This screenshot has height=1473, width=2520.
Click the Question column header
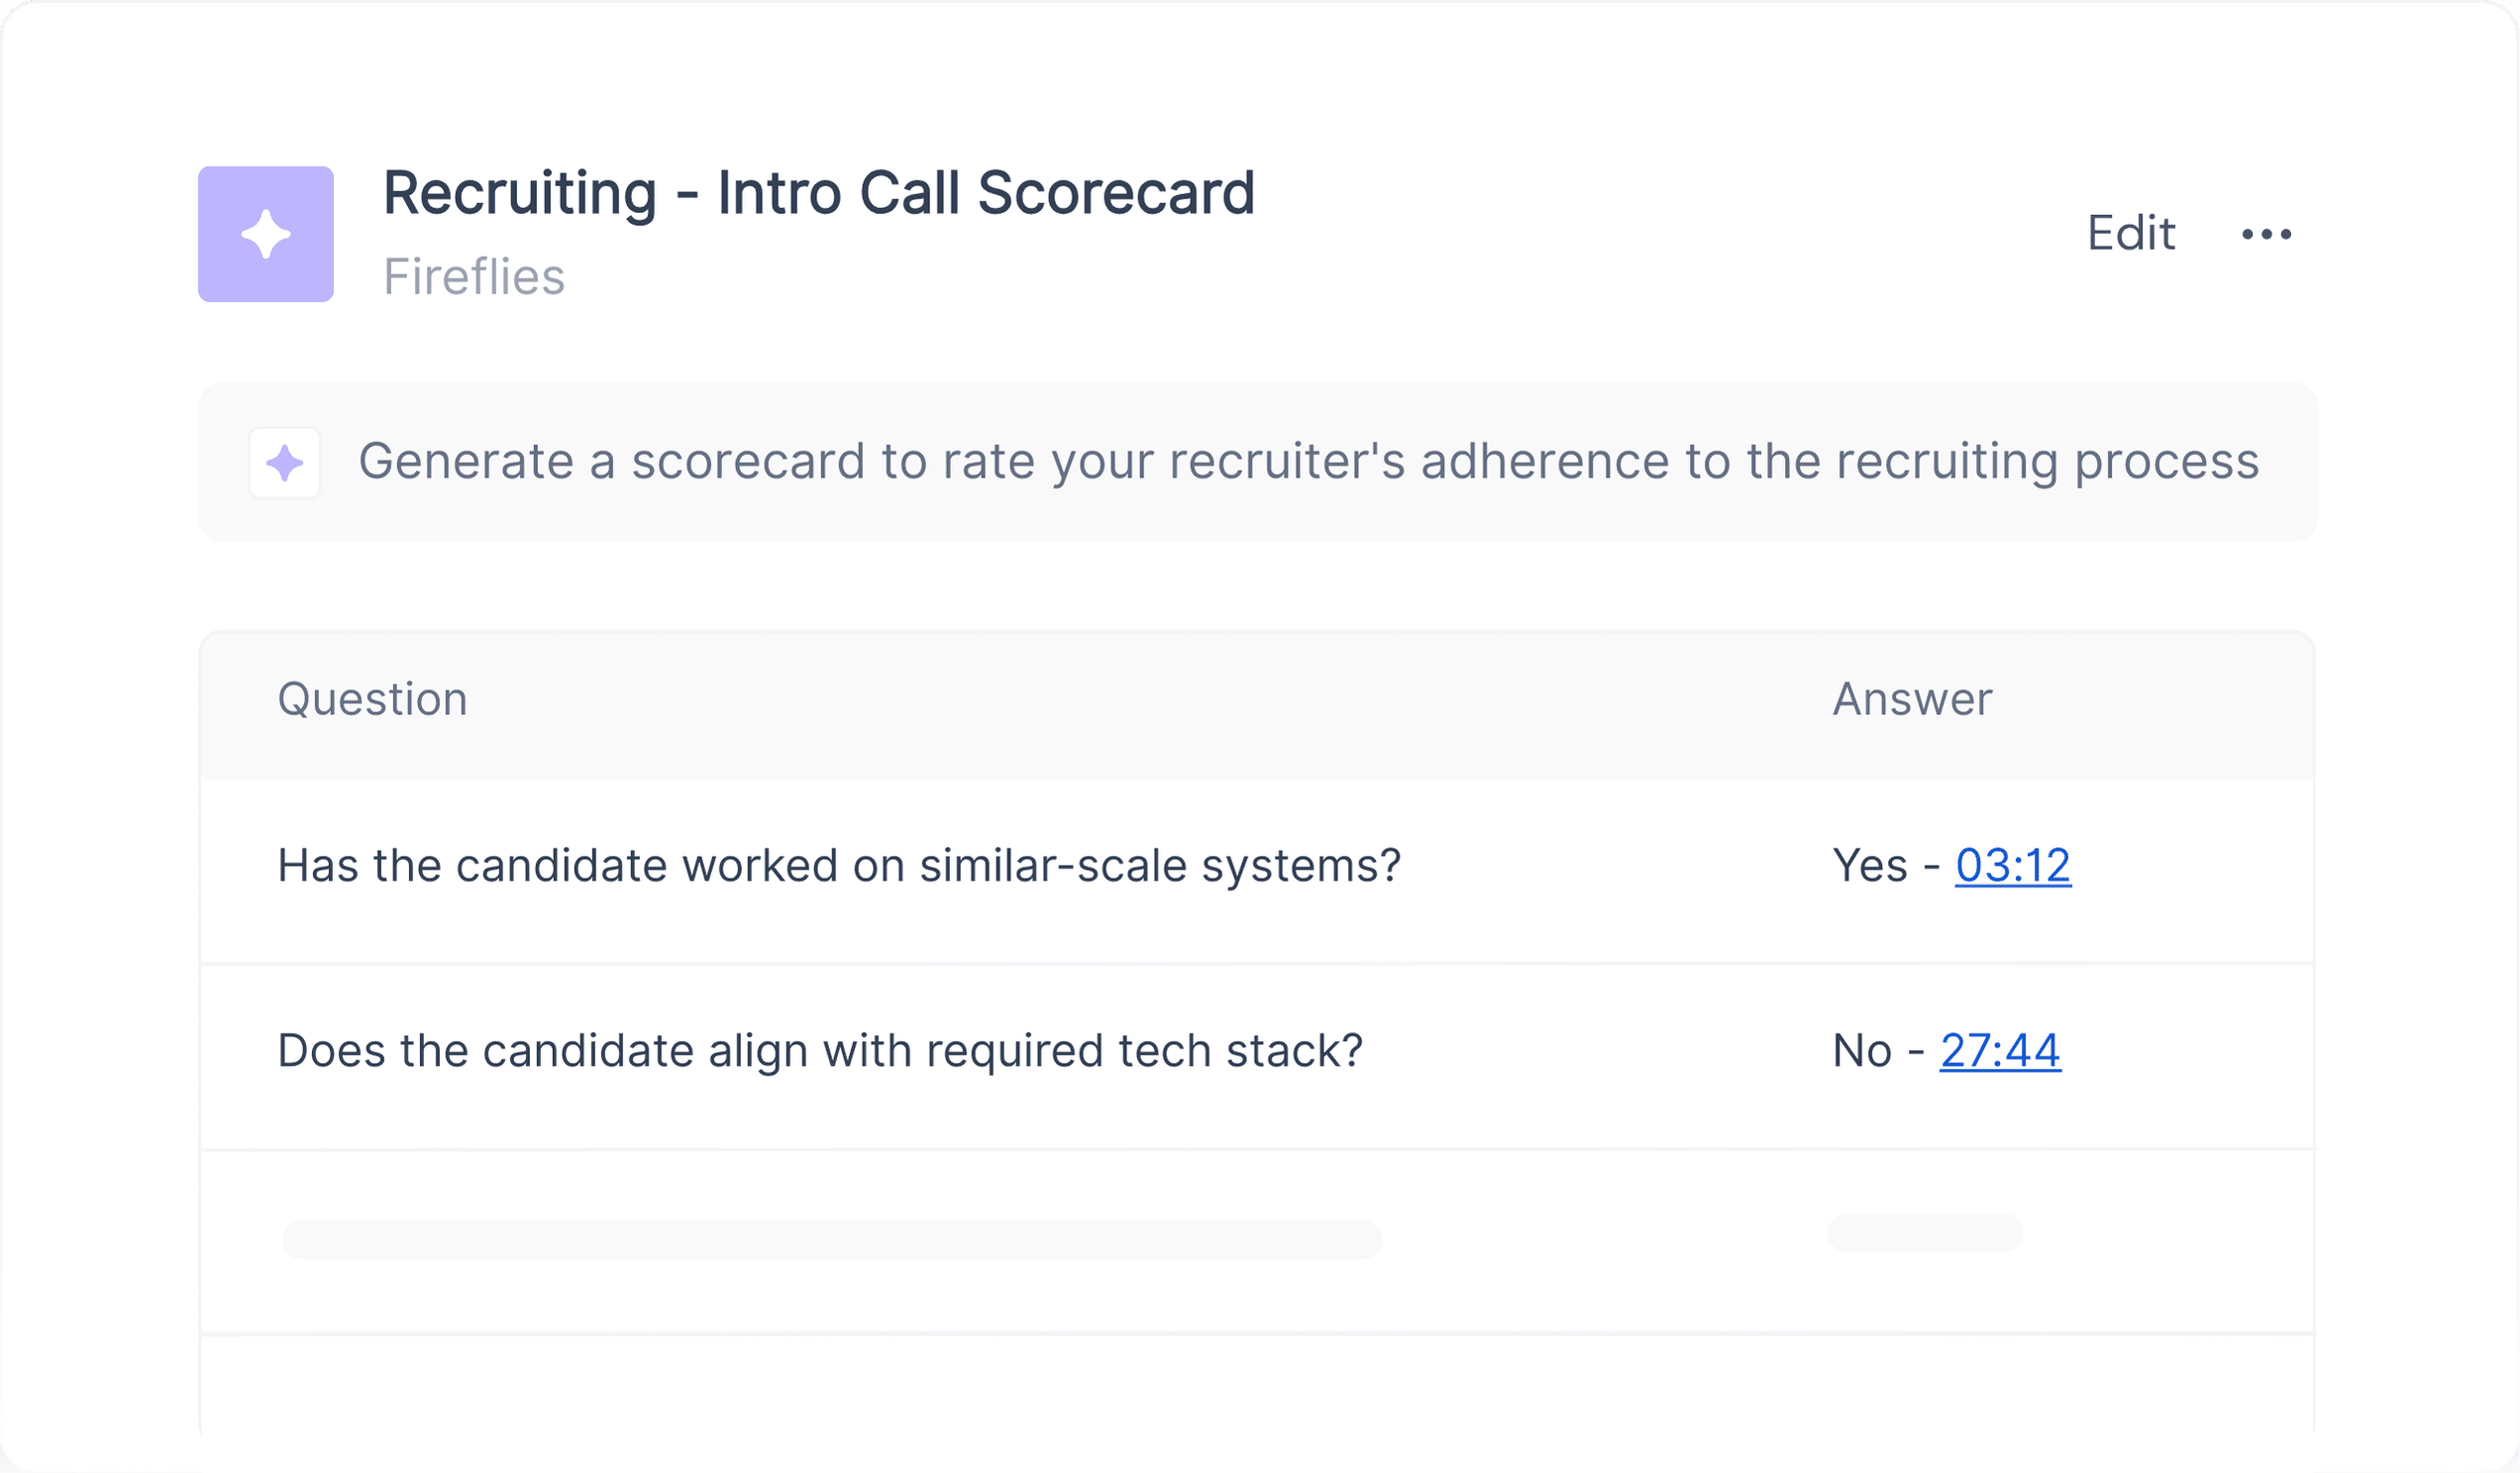[x=373, y=699]
